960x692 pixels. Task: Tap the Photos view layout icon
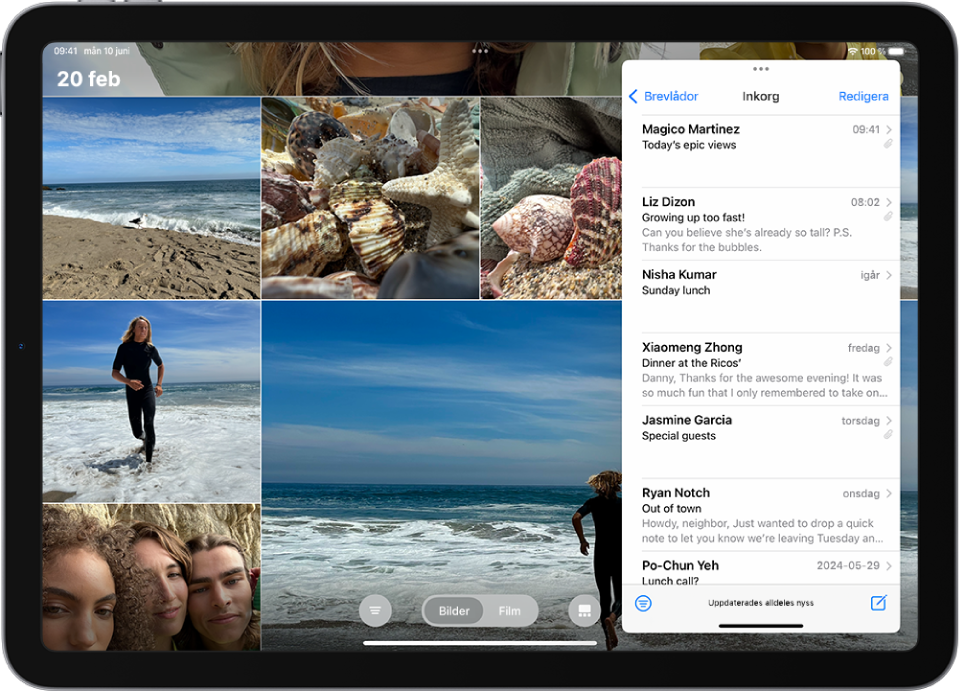(584, 611)
